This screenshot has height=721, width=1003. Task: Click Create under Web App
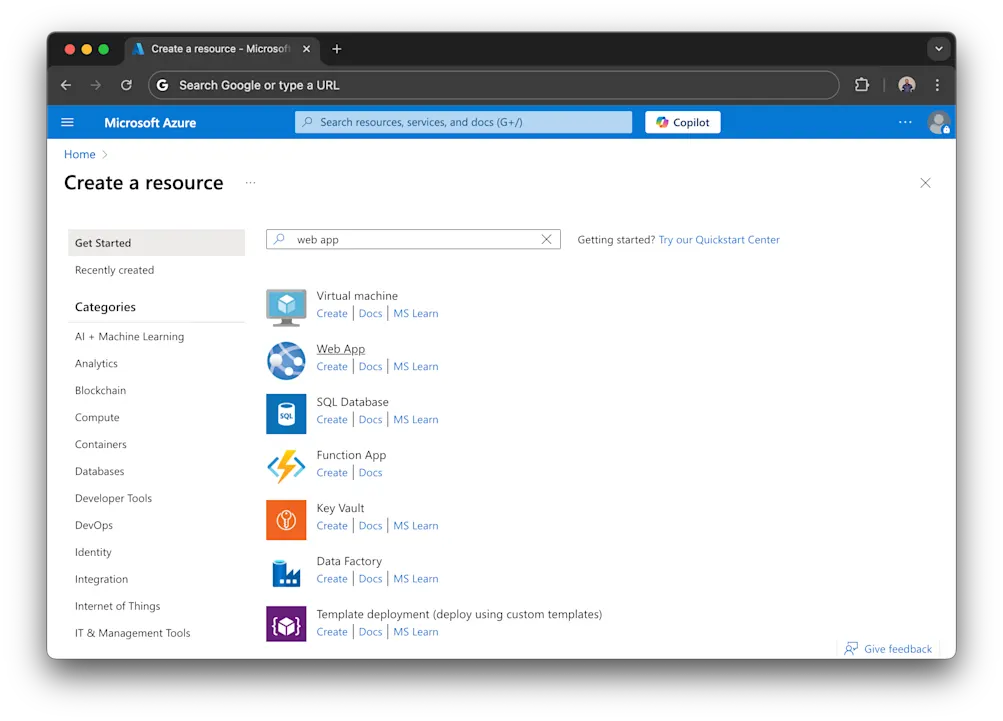pos(331,366)
